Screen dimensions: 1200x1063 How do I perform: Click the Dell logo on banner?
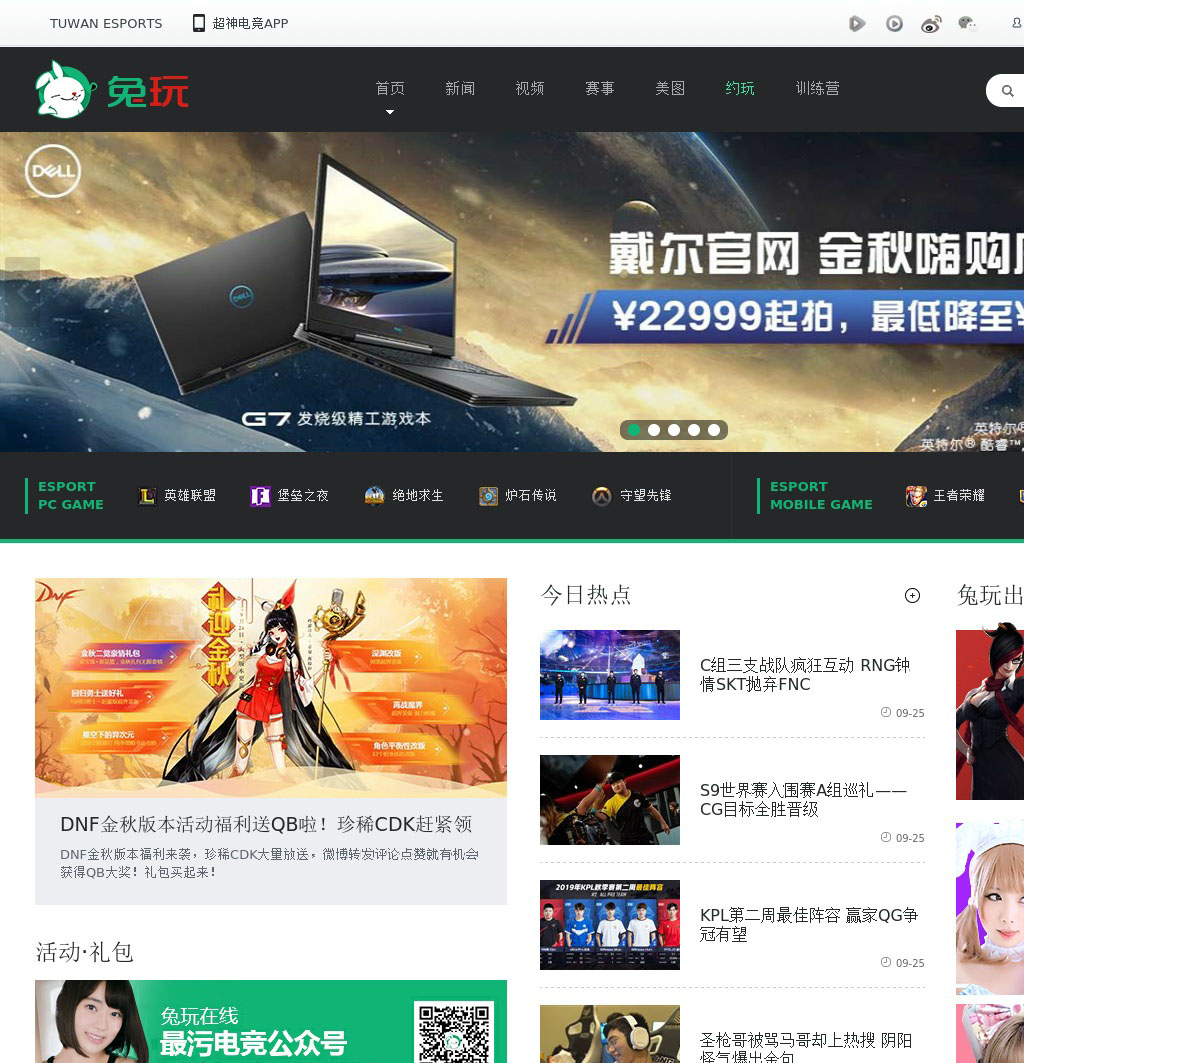click(52, 171)
